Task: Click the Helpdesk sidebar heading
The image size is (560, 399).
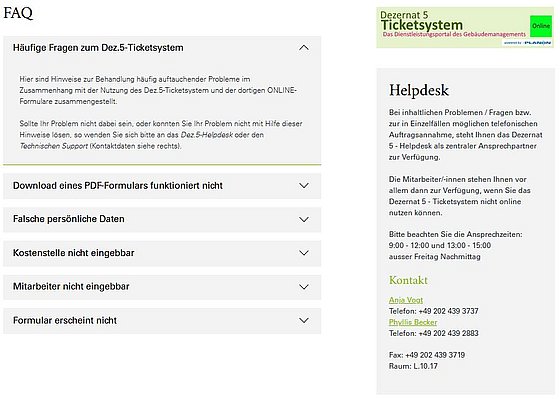Action: (x=419, y=90)
